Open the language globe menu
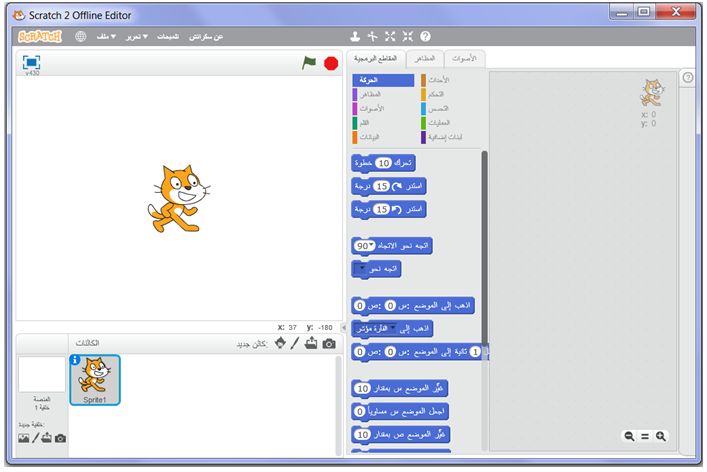The width and height of the screenshot is (707, 472). (81, 37)
